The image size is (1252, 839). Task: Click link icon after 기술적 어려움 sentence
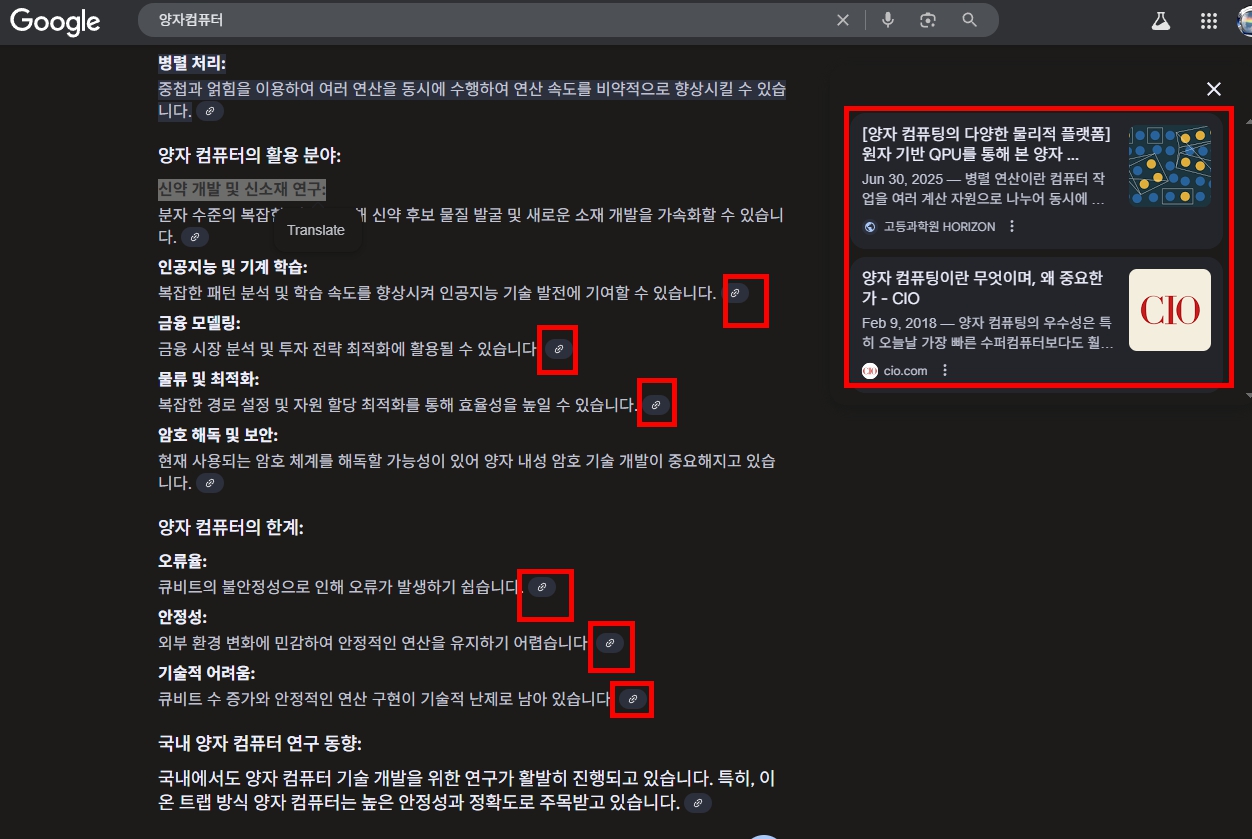pos(633,699)
